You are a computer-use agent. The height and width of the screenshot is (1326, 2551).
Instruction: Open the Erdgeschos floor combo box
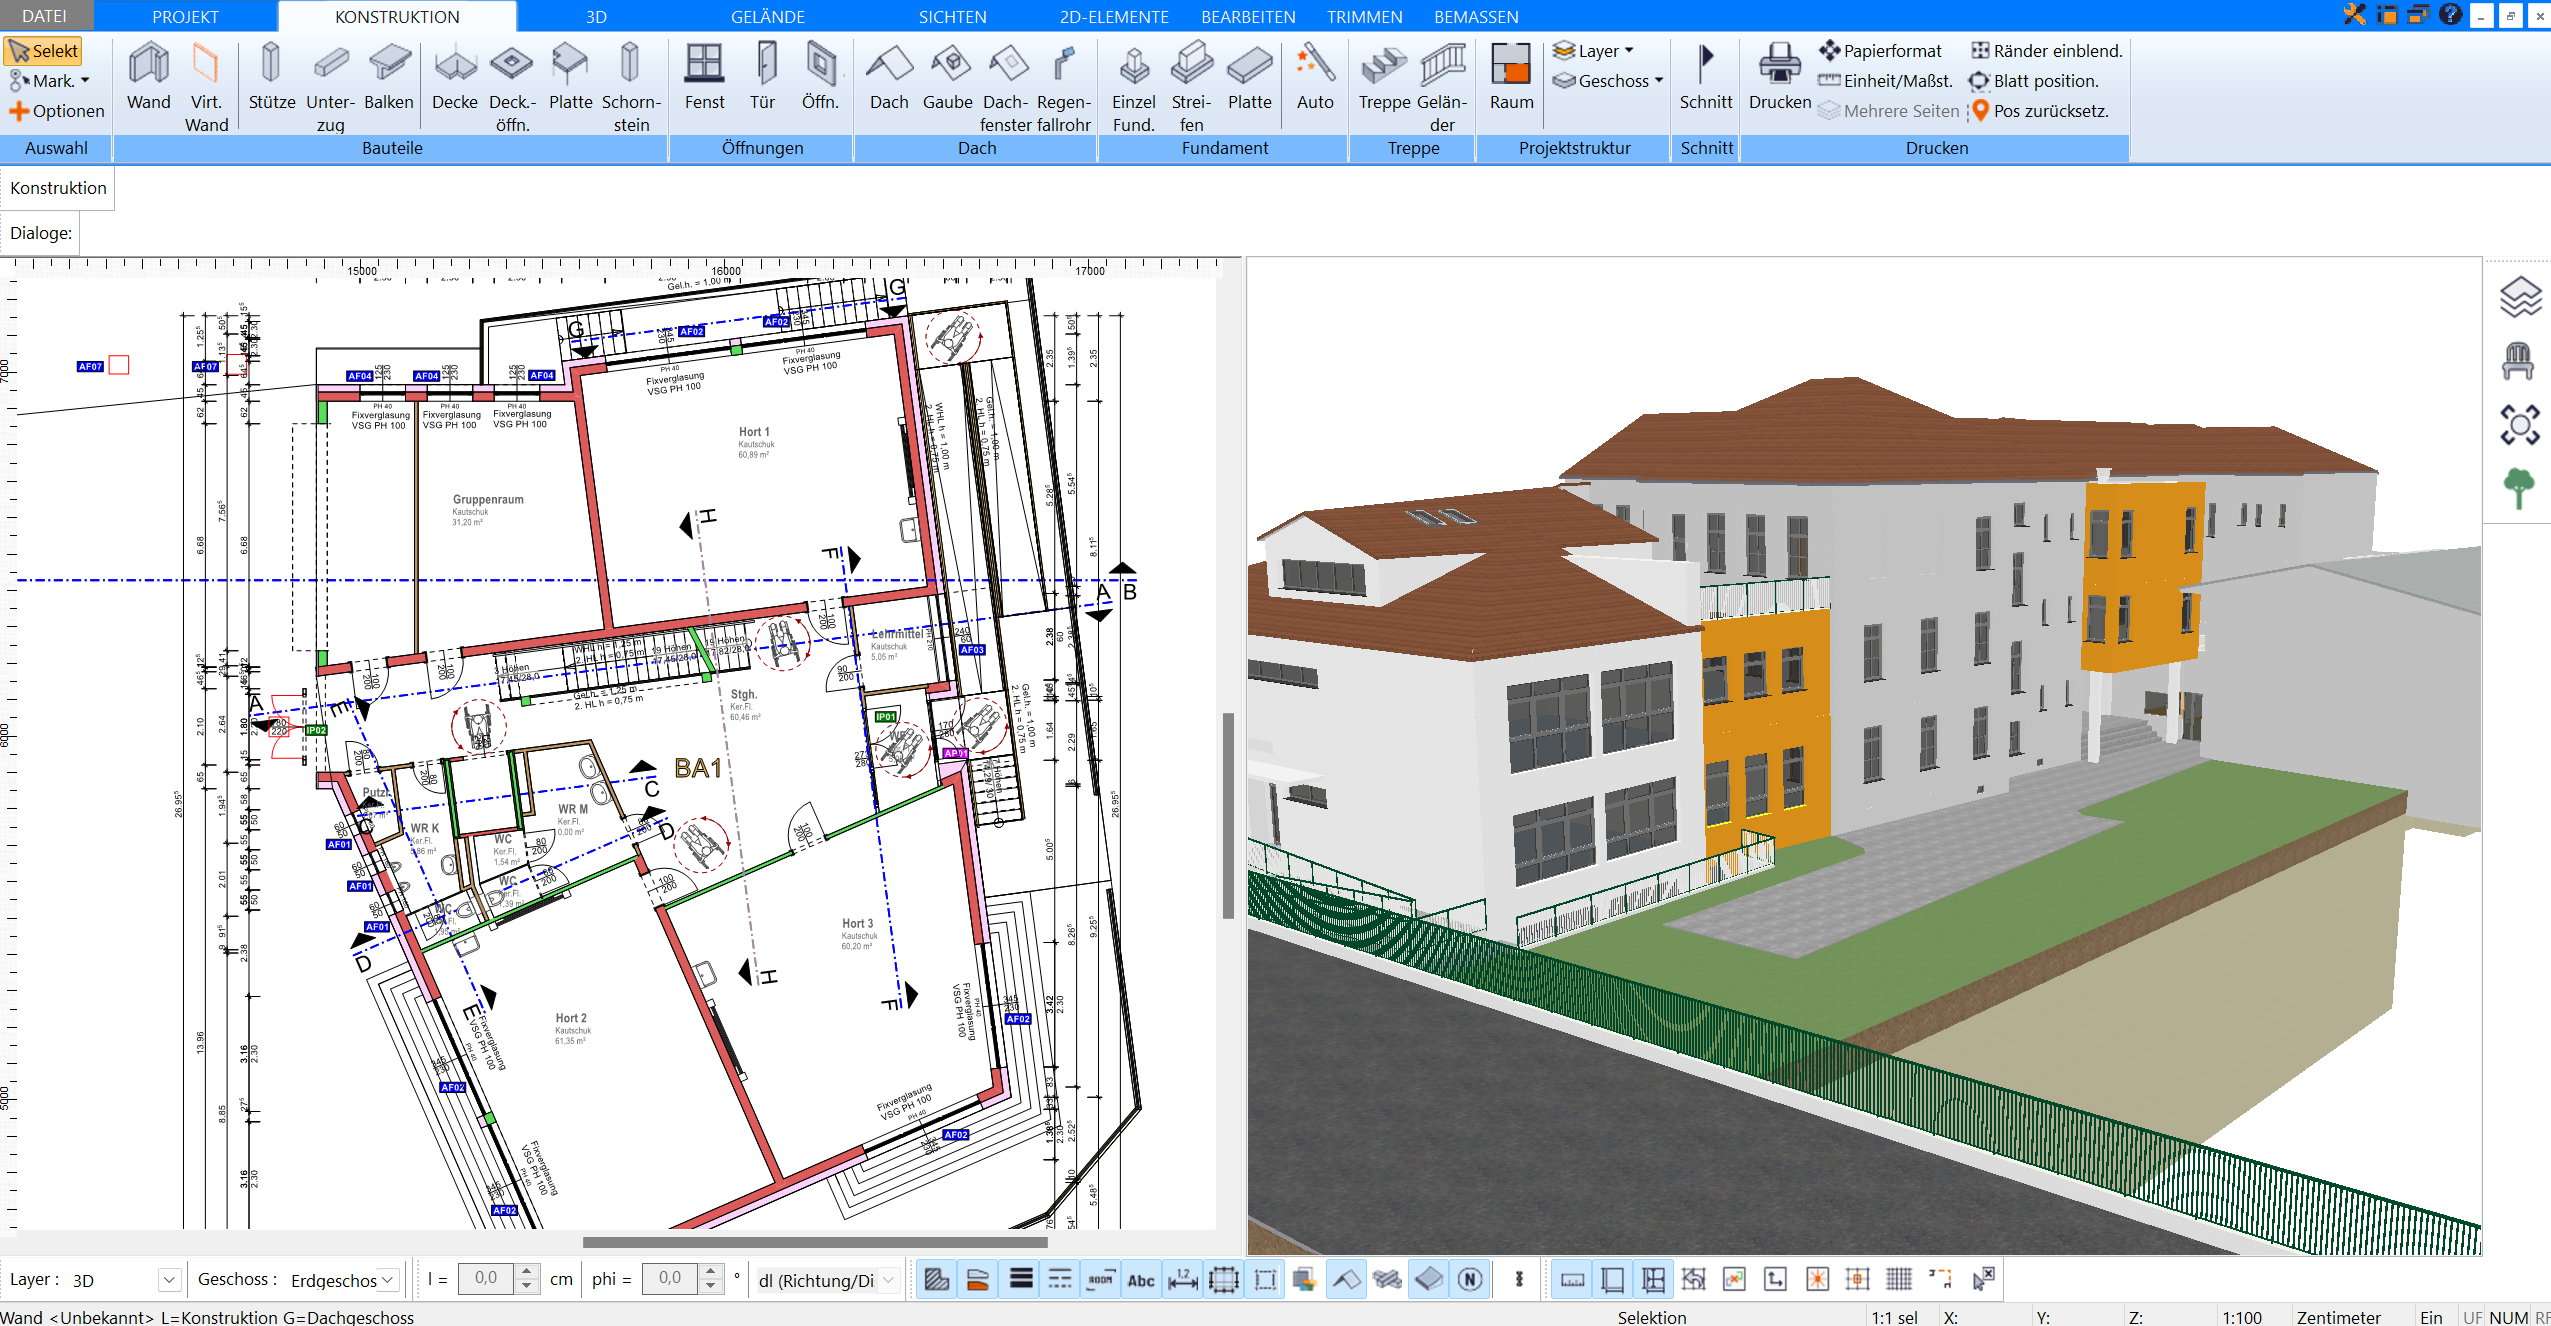(343, 1279)
